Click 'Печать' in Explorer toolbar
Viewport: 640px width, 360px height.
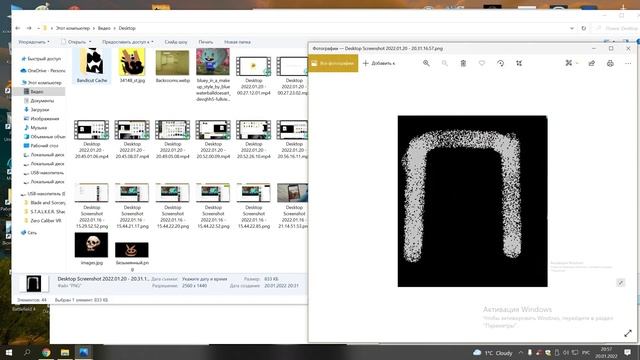[206, 42]
